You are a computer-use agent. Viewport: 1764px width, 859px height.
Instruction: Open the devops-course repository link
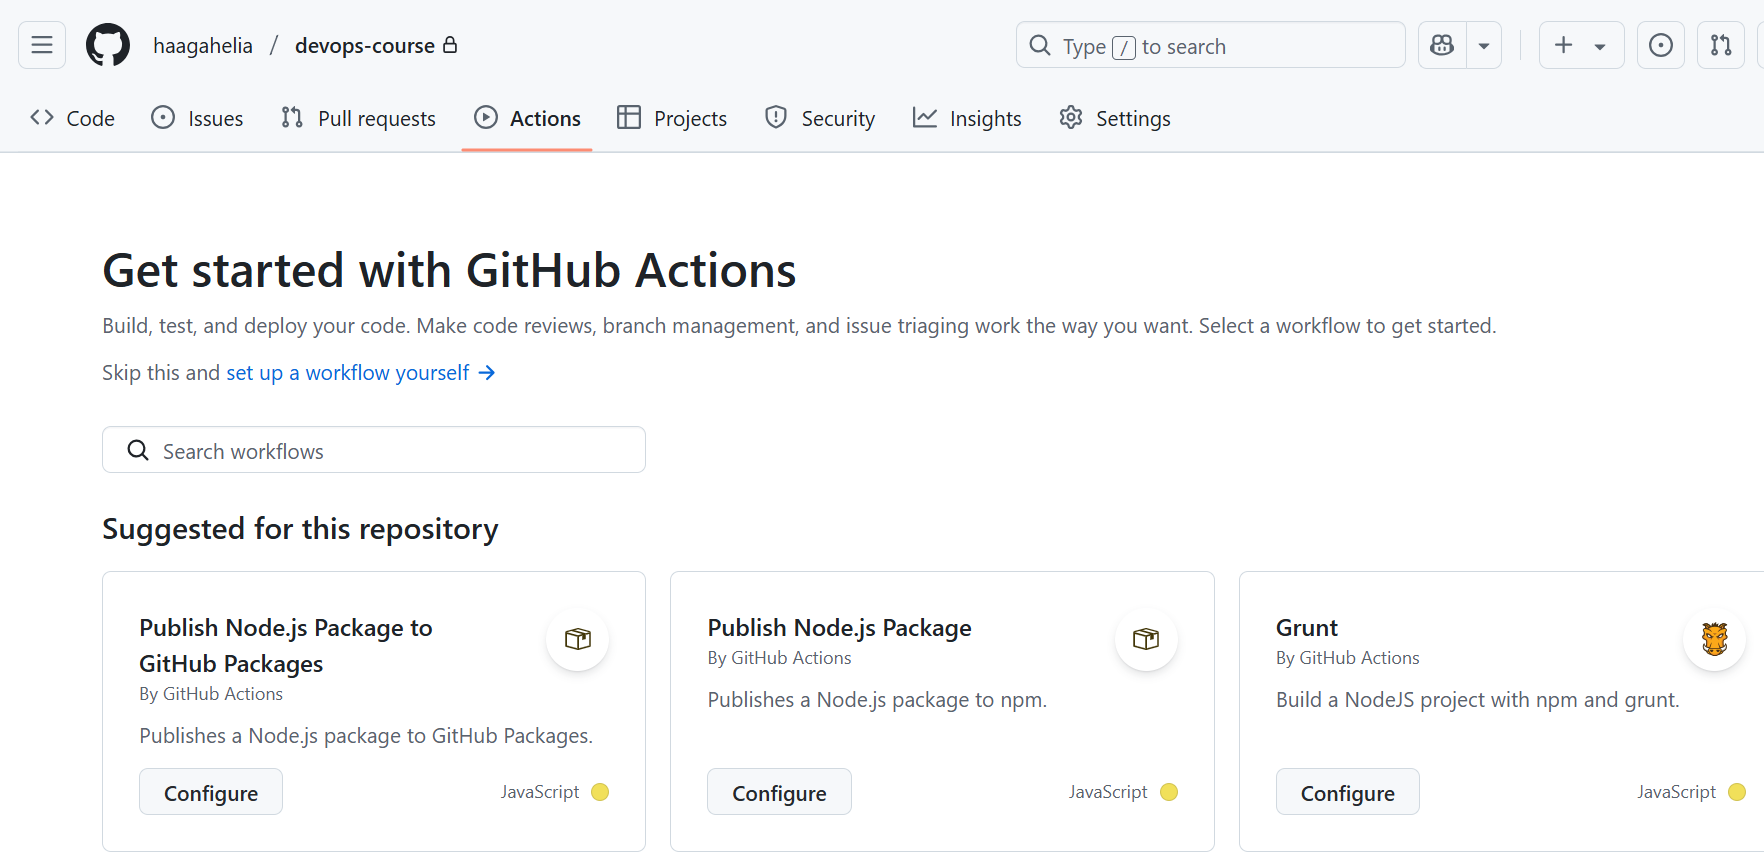point(365,46)
